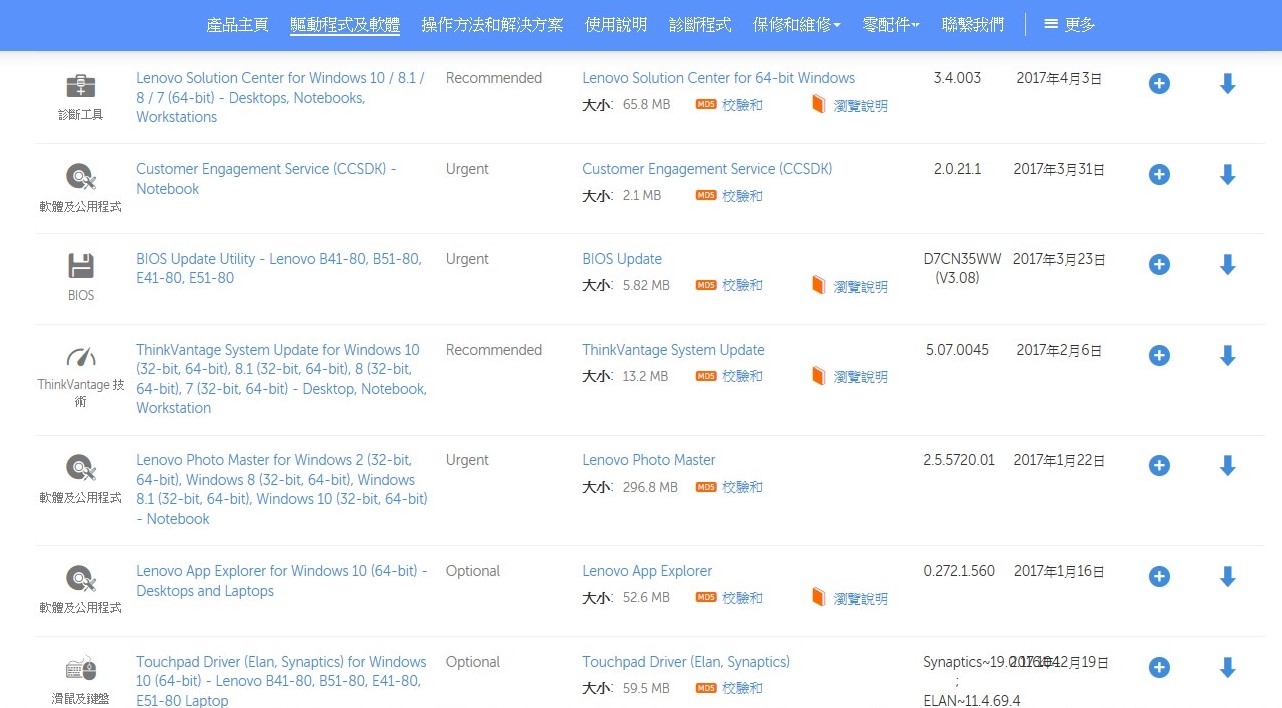Click the 滑鼠及鍵盤 keyboard mouse icon
Viewport: 1282px width, 708px height.
pyautogui.click(x=81, y=668)
